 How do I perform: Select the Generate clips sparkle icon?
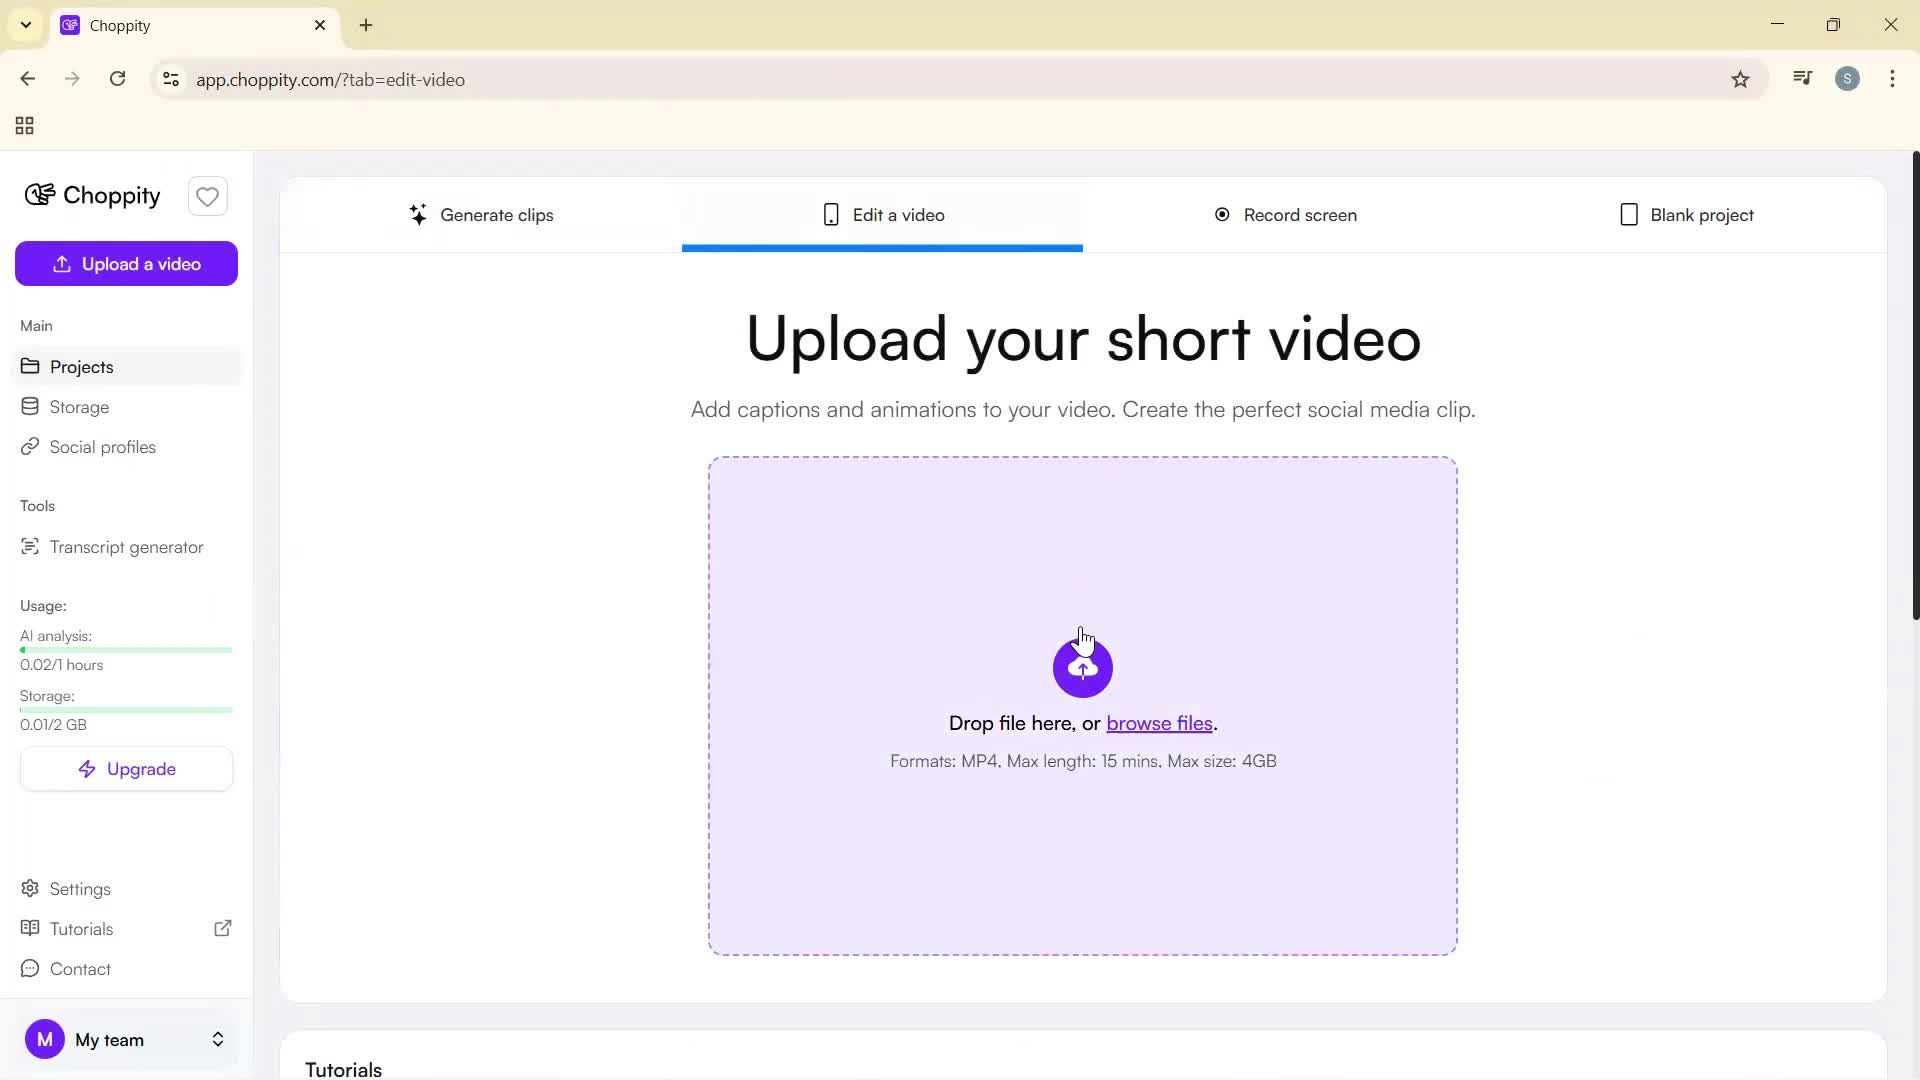tap(418, 214)
